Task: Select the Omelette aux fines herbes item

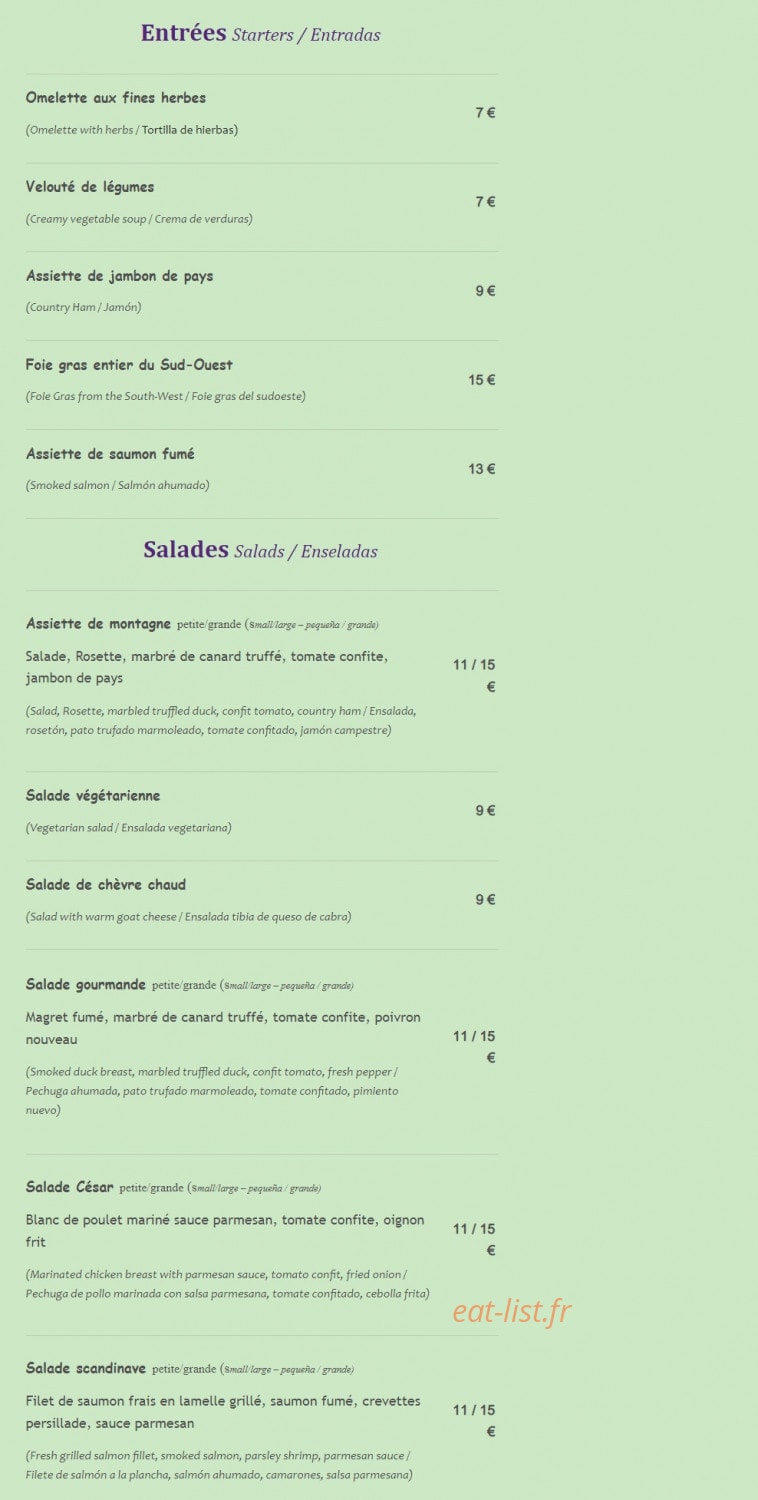Action: point(116,98)
